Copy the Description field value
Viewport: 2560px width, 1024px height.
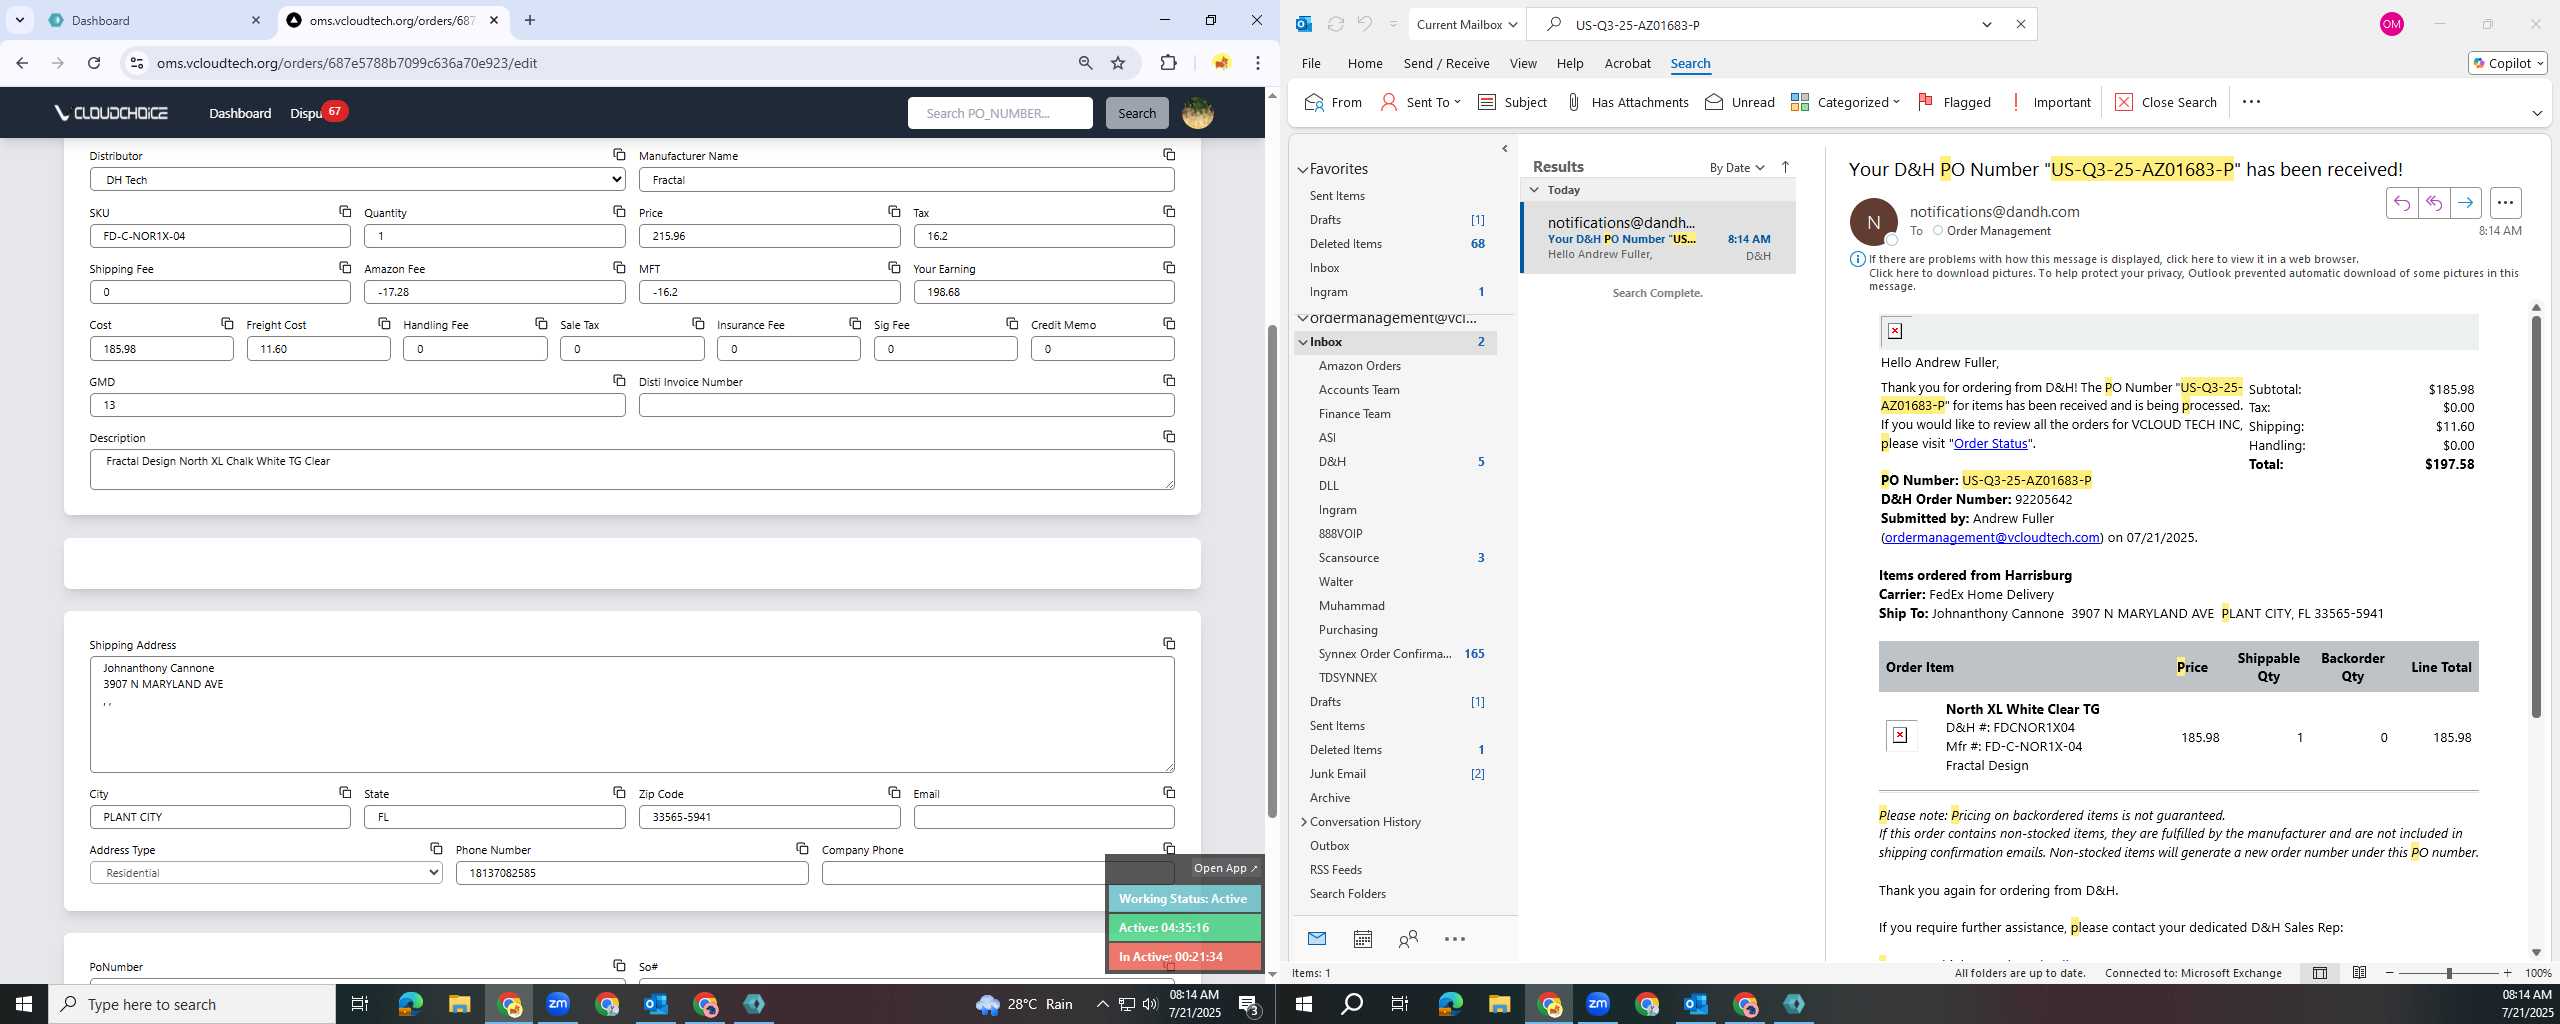(x=1168, y=436)
